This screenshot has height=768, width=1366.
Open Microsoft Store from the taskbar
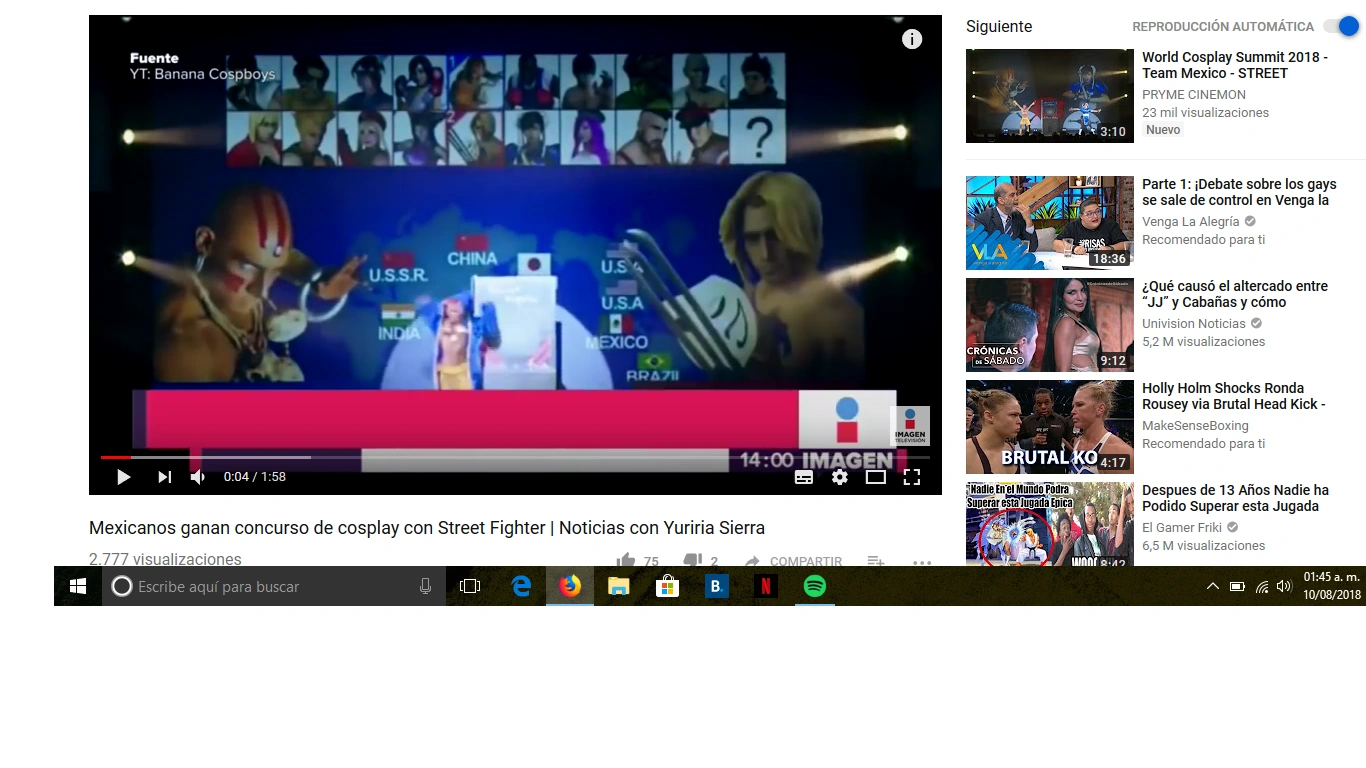667,586
